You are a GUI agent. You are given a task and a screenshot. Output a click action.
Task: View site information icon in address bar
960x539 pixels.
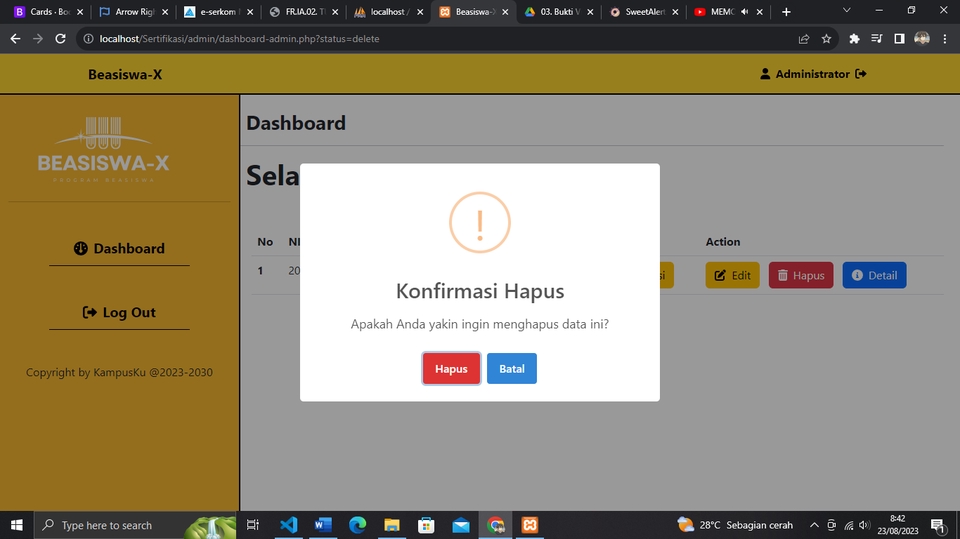88,39
